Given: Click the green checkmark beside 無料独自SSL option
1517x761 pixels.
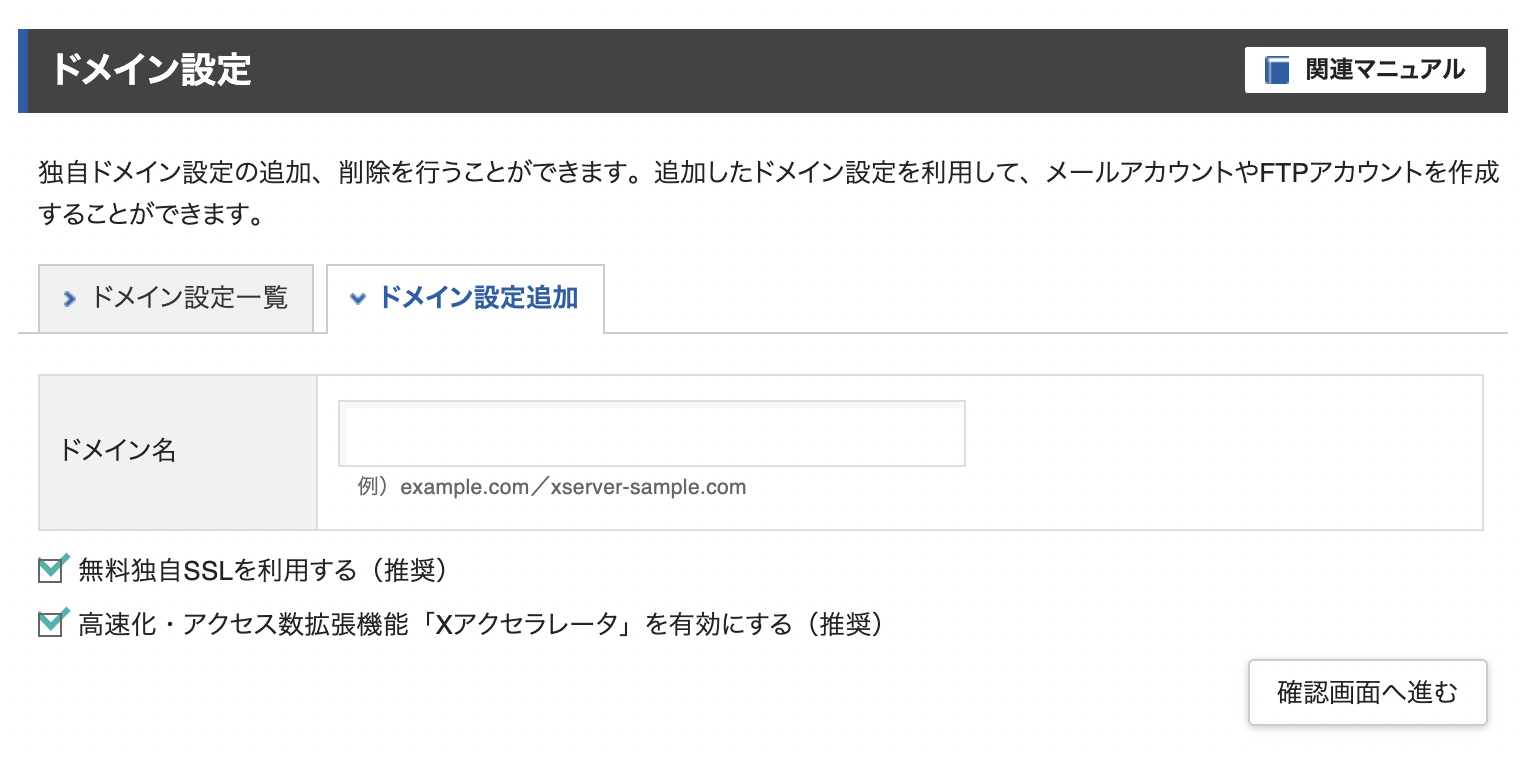Looking at the screenshot, I should pos(50,568).
